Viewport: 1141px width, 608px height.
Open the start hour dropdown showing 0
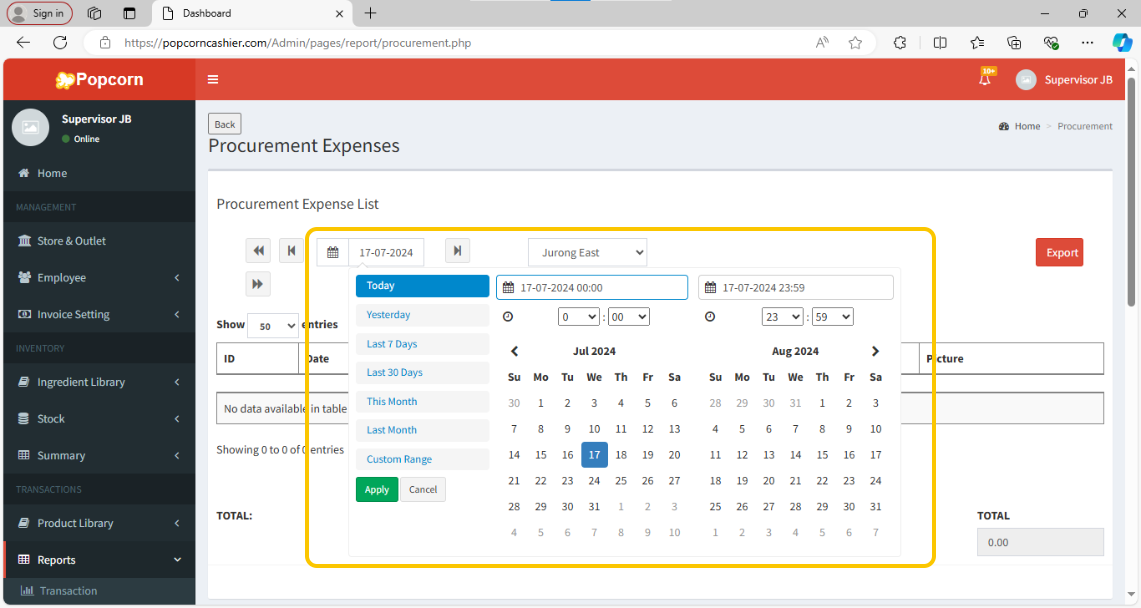point(579,317)
